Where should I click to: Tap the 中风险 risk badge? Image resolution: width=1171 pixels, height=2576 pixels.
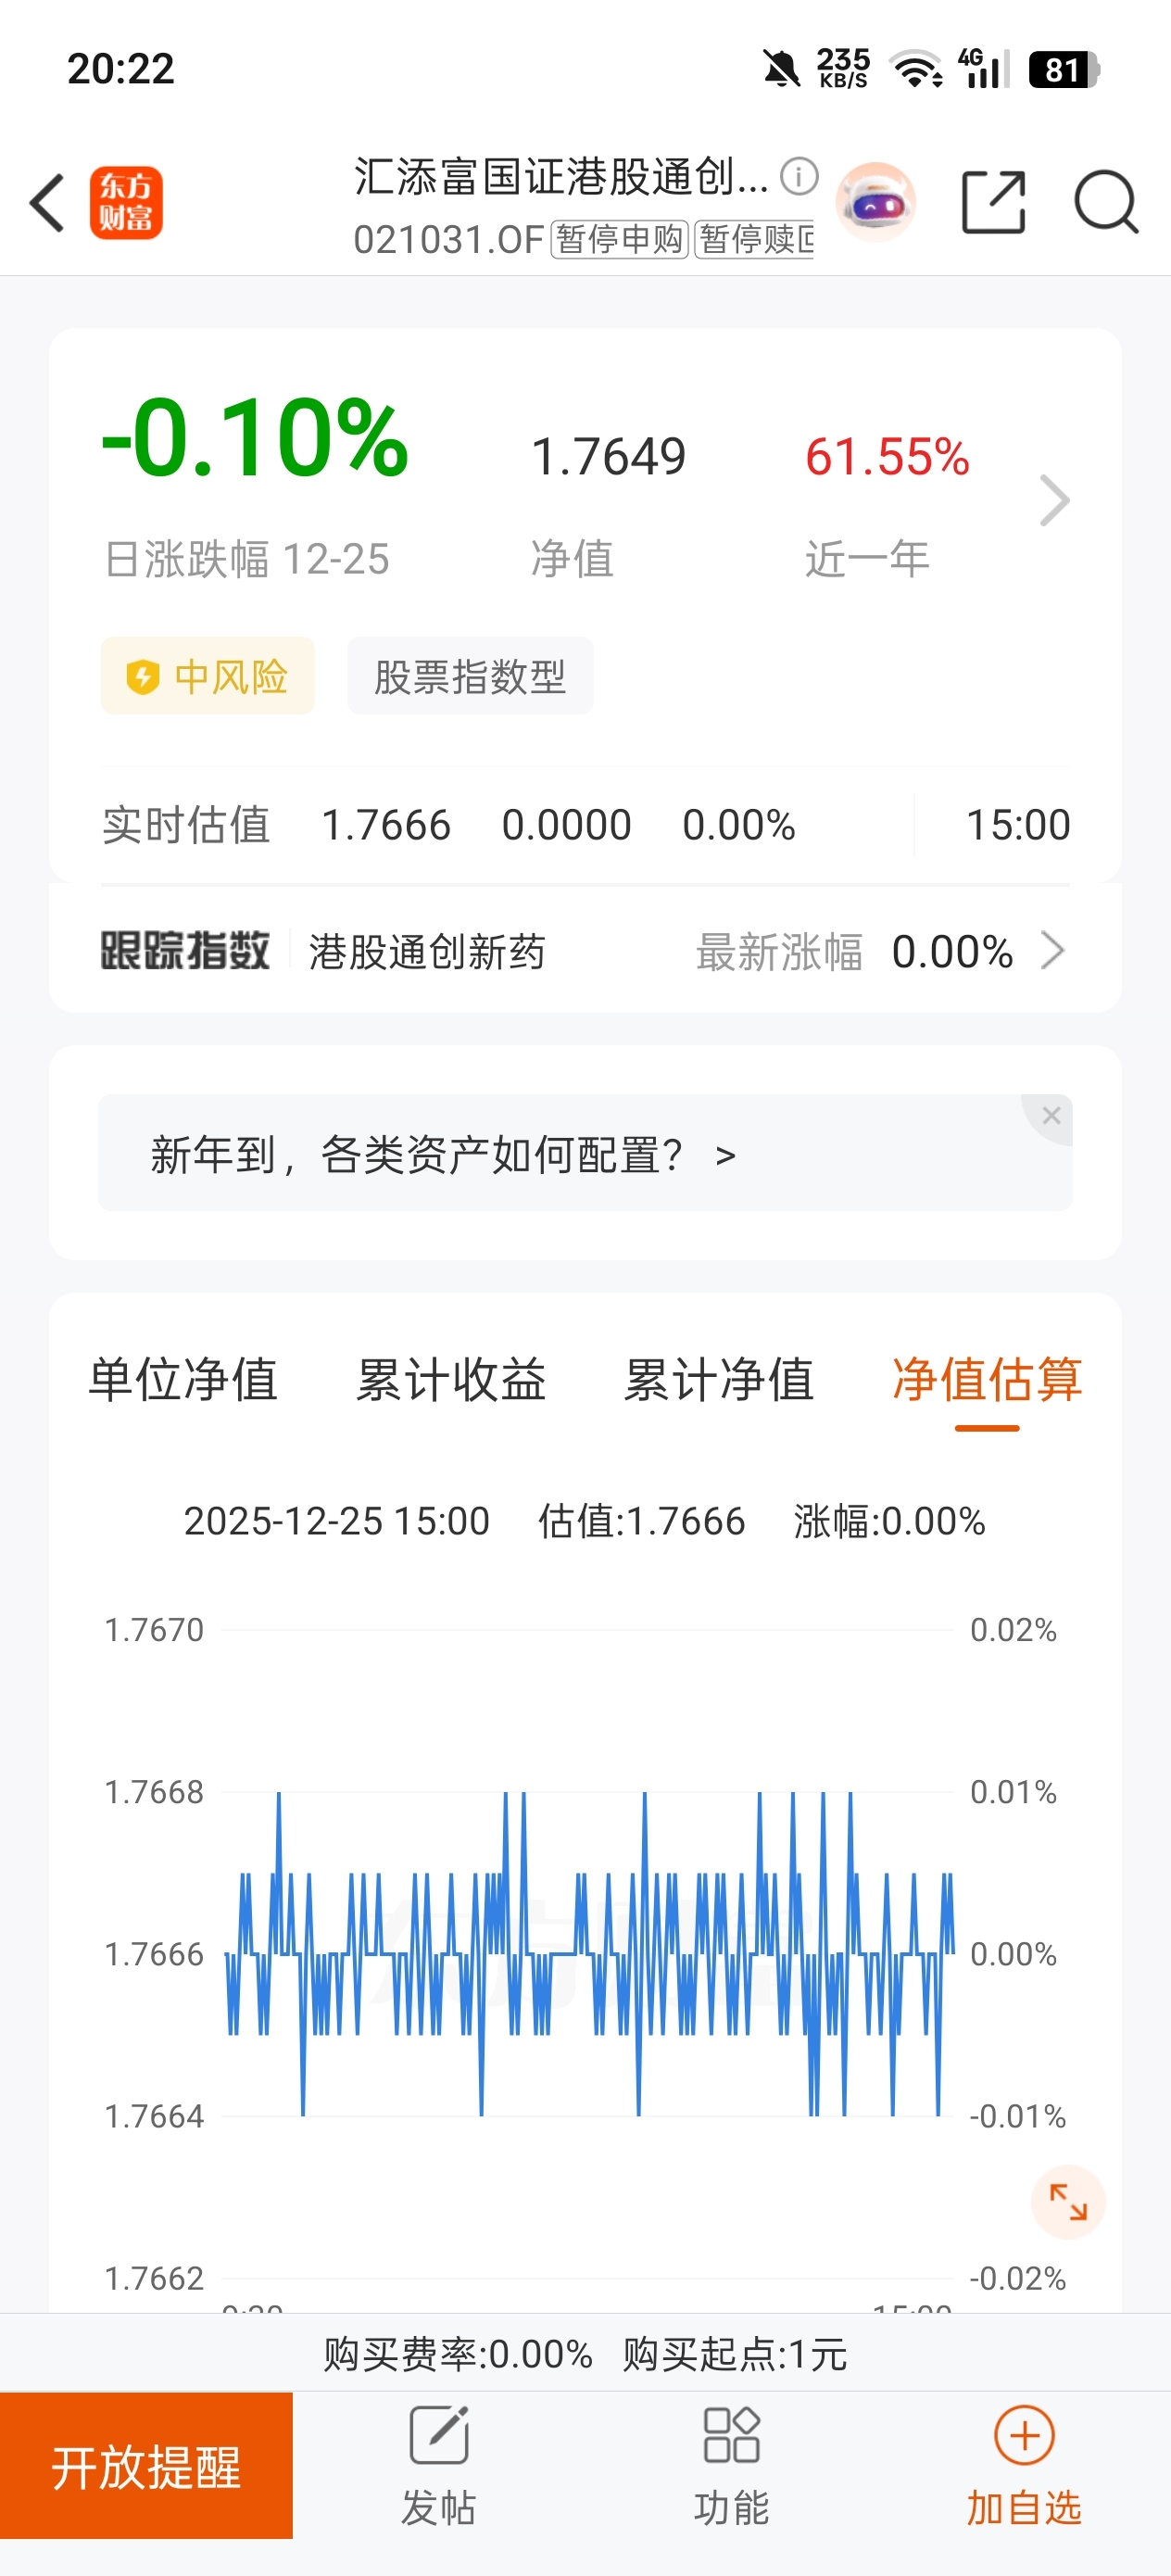208,676
